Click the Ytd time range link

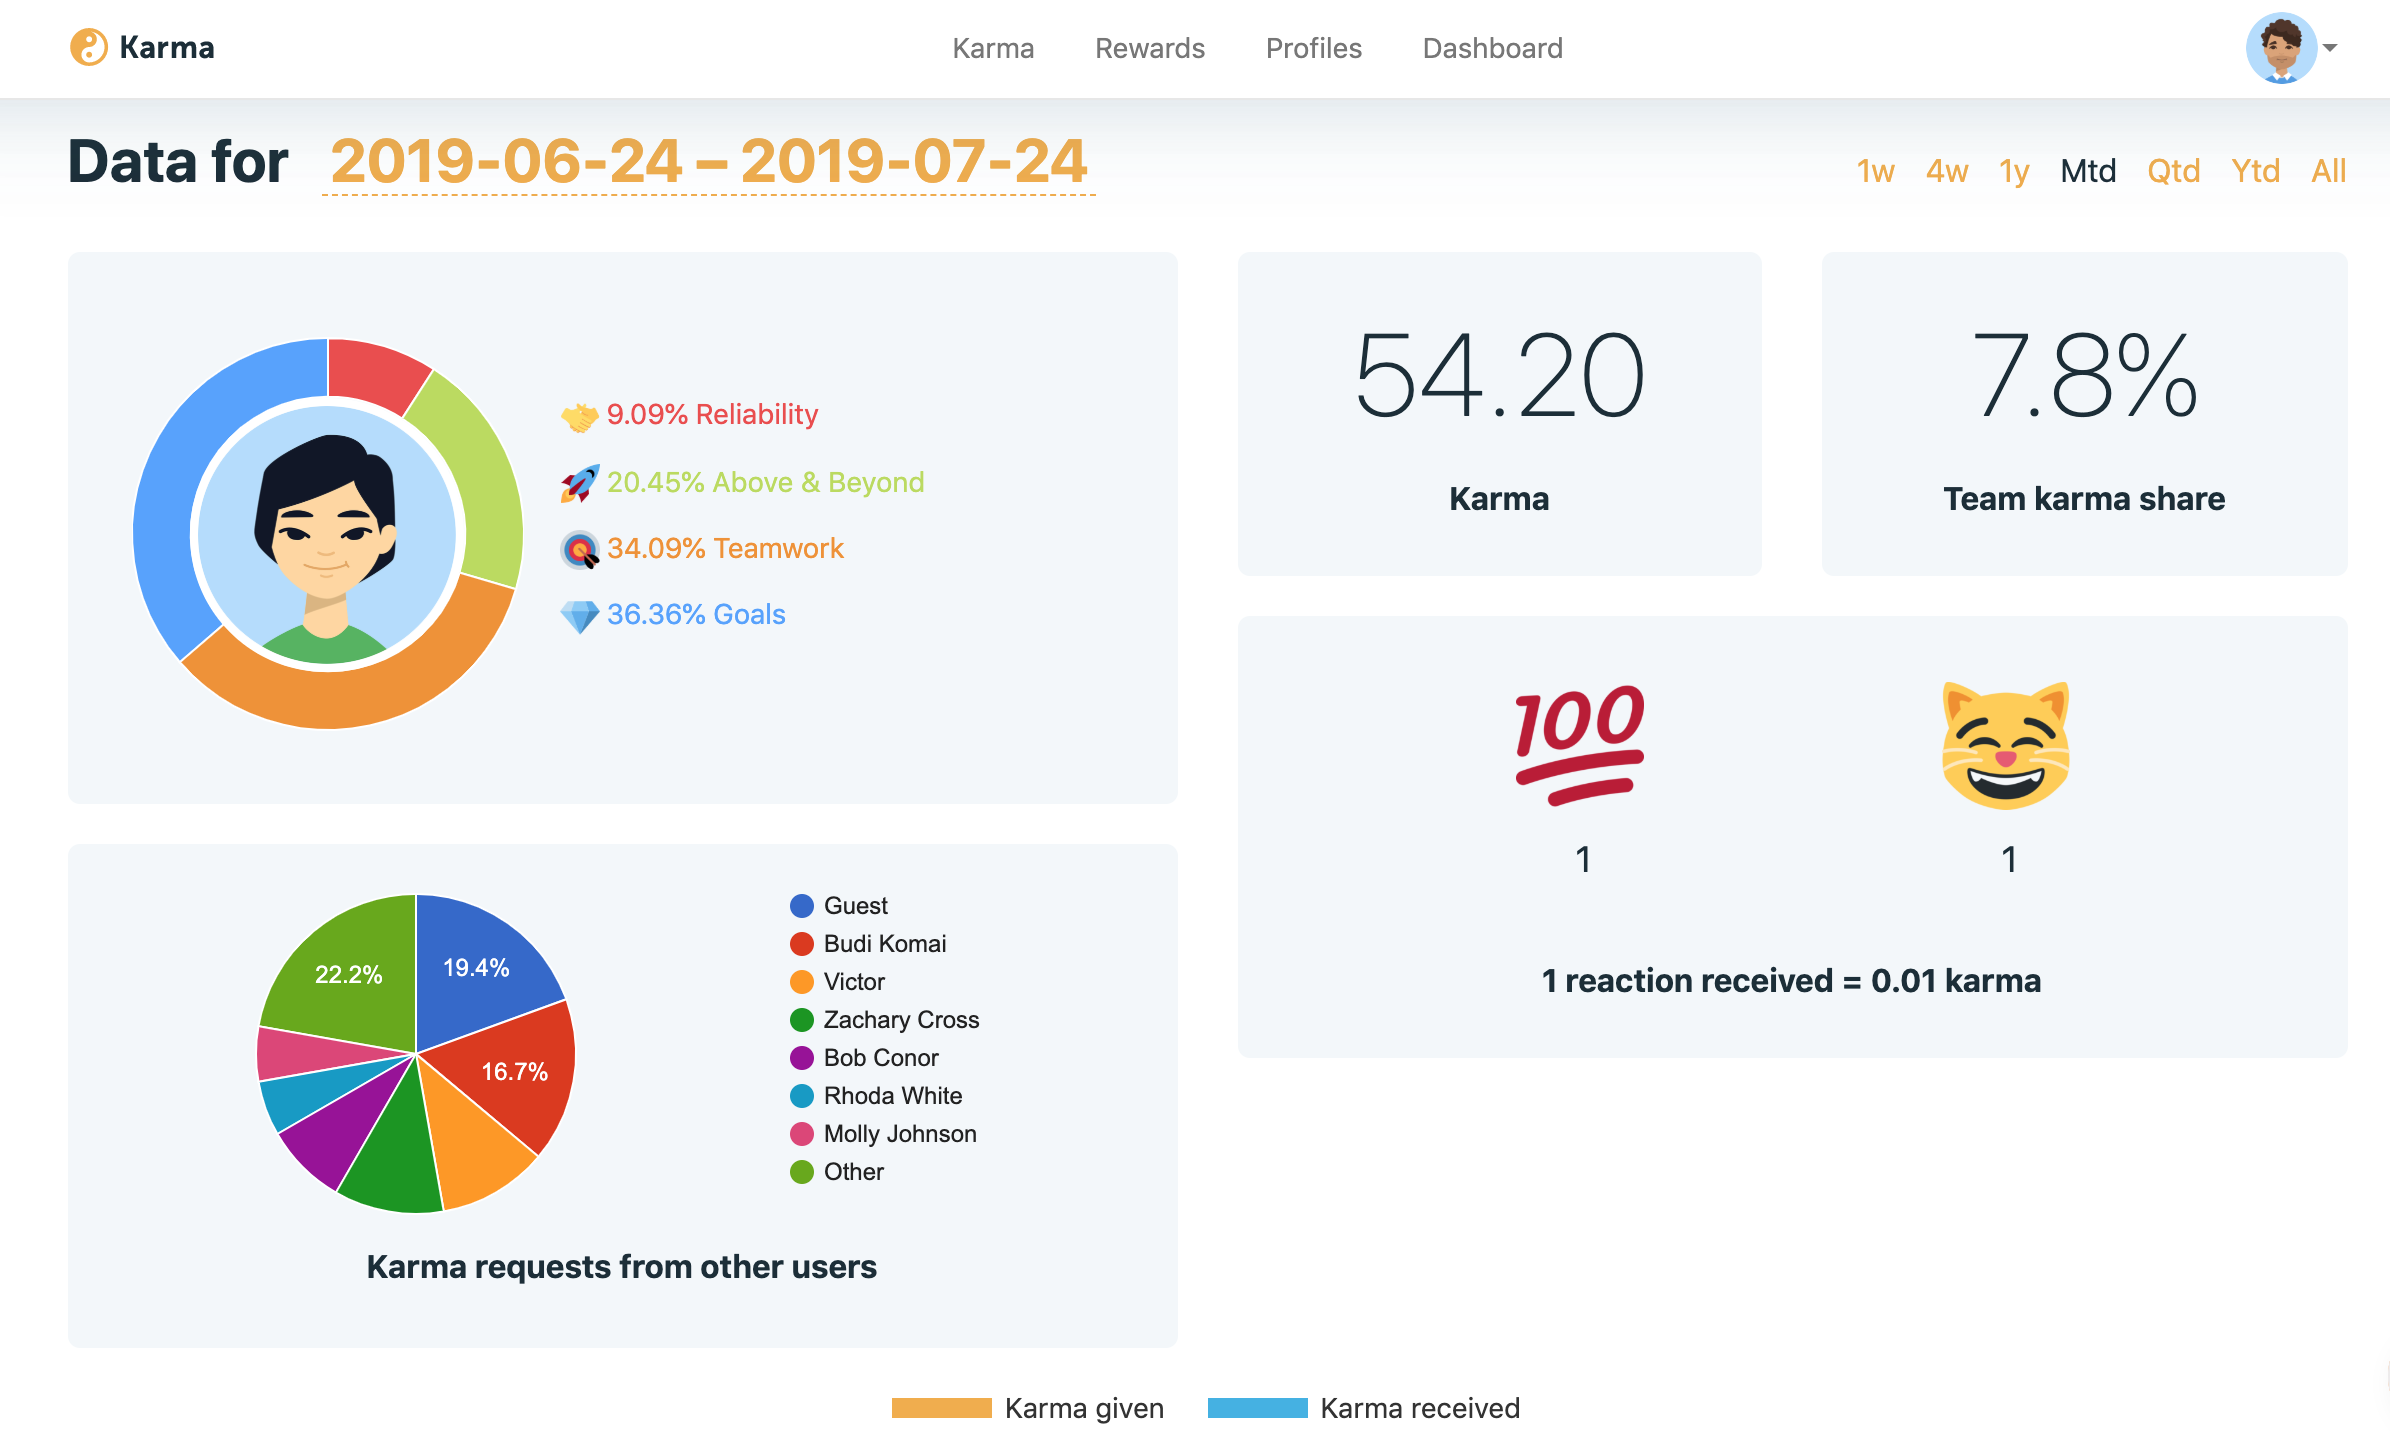2255,171
